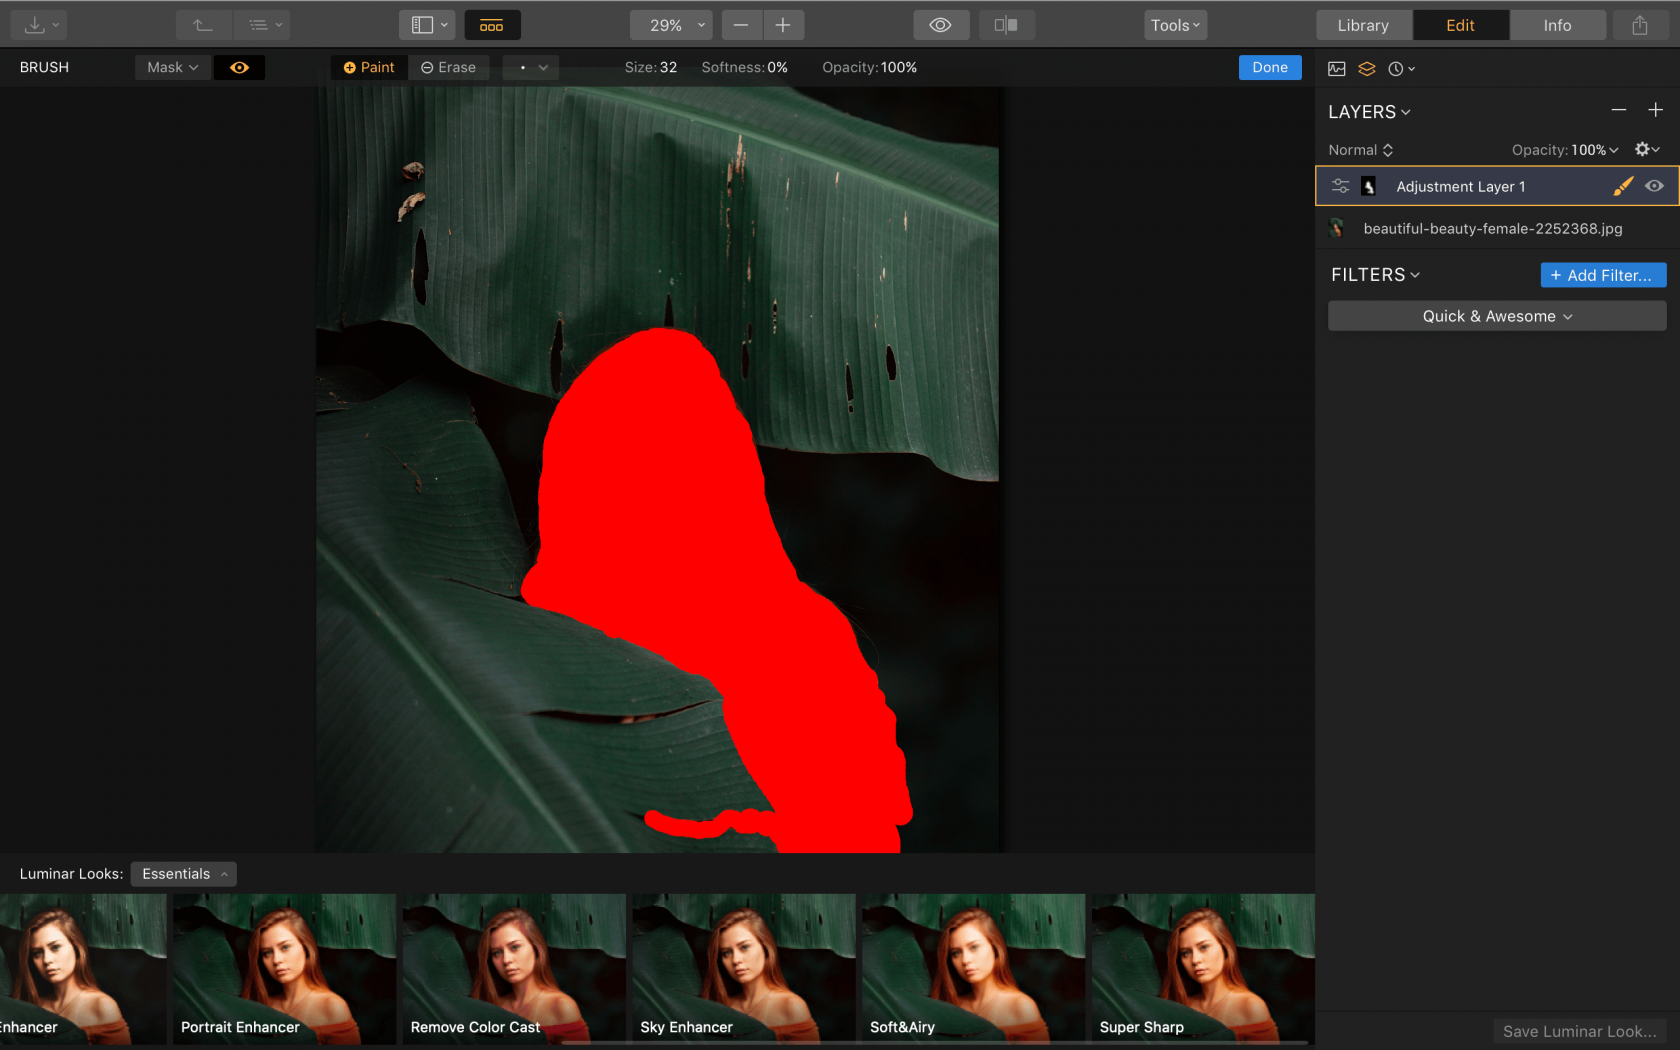Switch to the Library tab
Viewport: 1680px width, 1050px height.
[1363, 24]
